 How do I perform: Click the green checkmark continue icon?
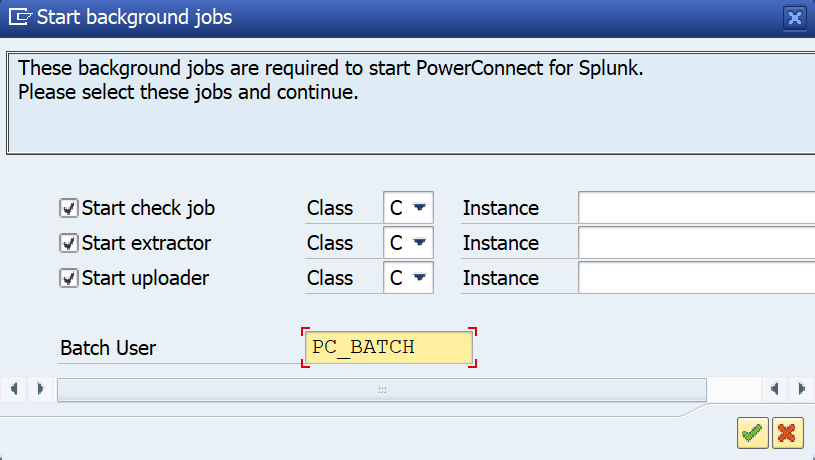click(752, 432)
